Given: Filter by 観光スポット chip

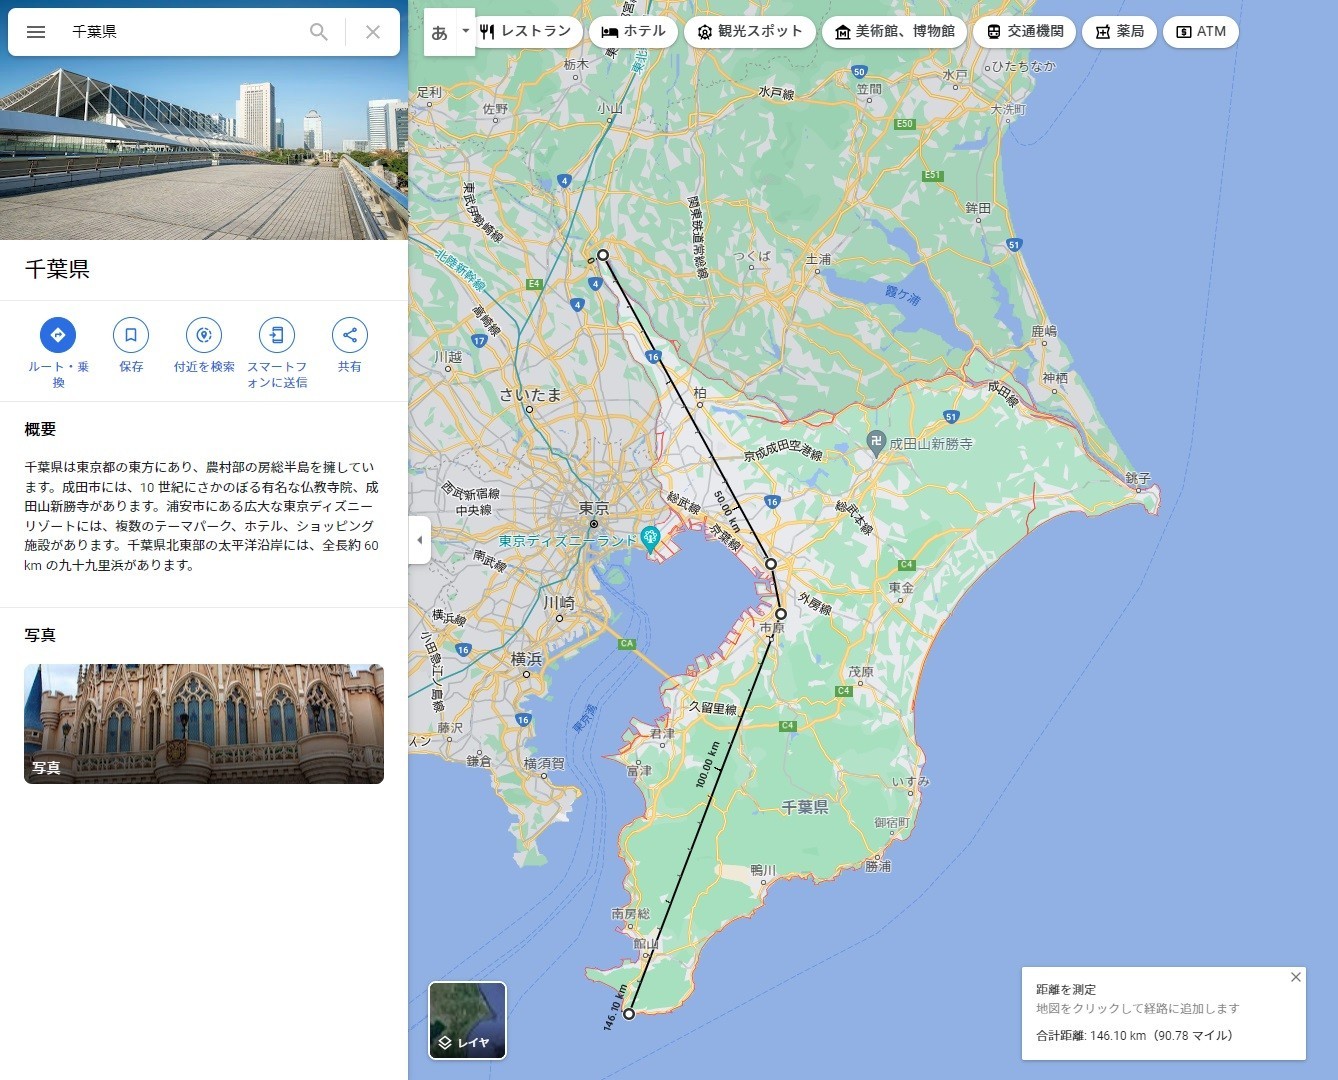Looking at the screenshot, I should tap(750, 32).
